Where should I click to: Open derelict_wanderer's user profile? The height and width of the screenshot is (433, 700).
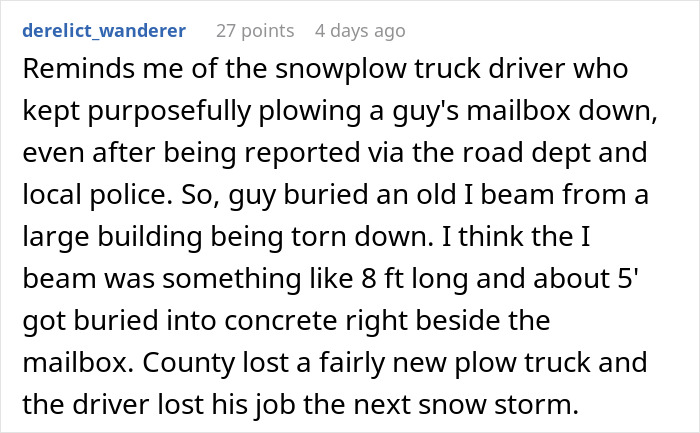(x=102, y=30)
